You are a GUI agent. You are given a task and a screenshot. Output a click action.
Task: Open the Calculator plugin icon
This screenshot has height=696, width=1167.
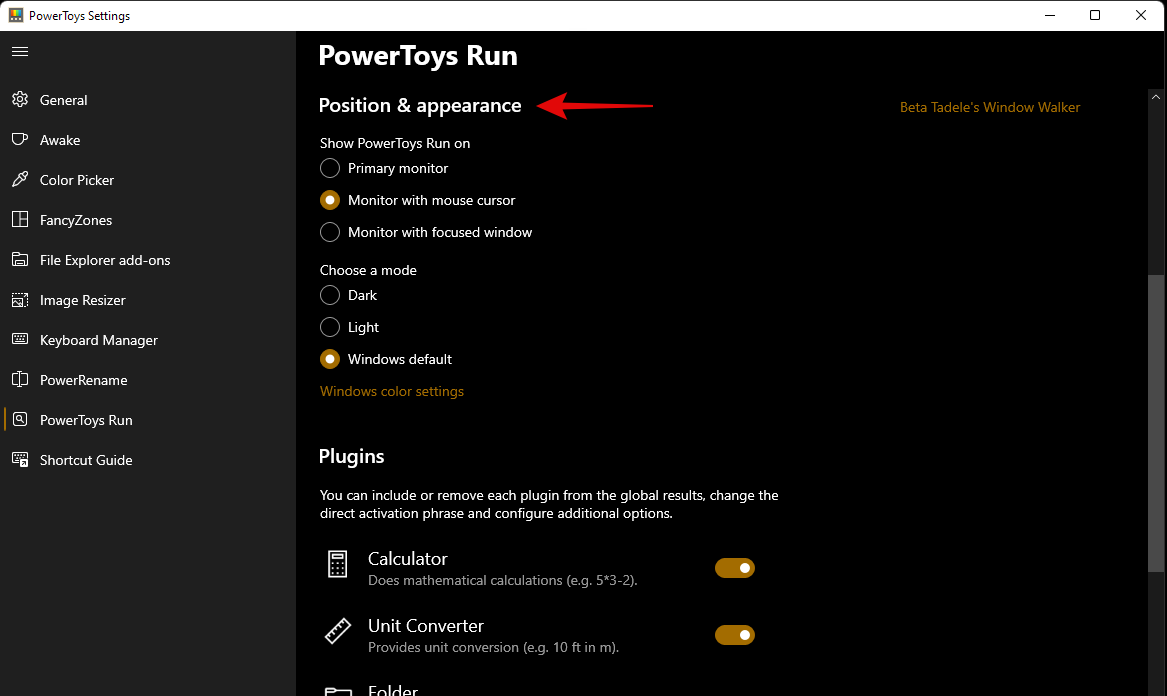pos(336,564)
